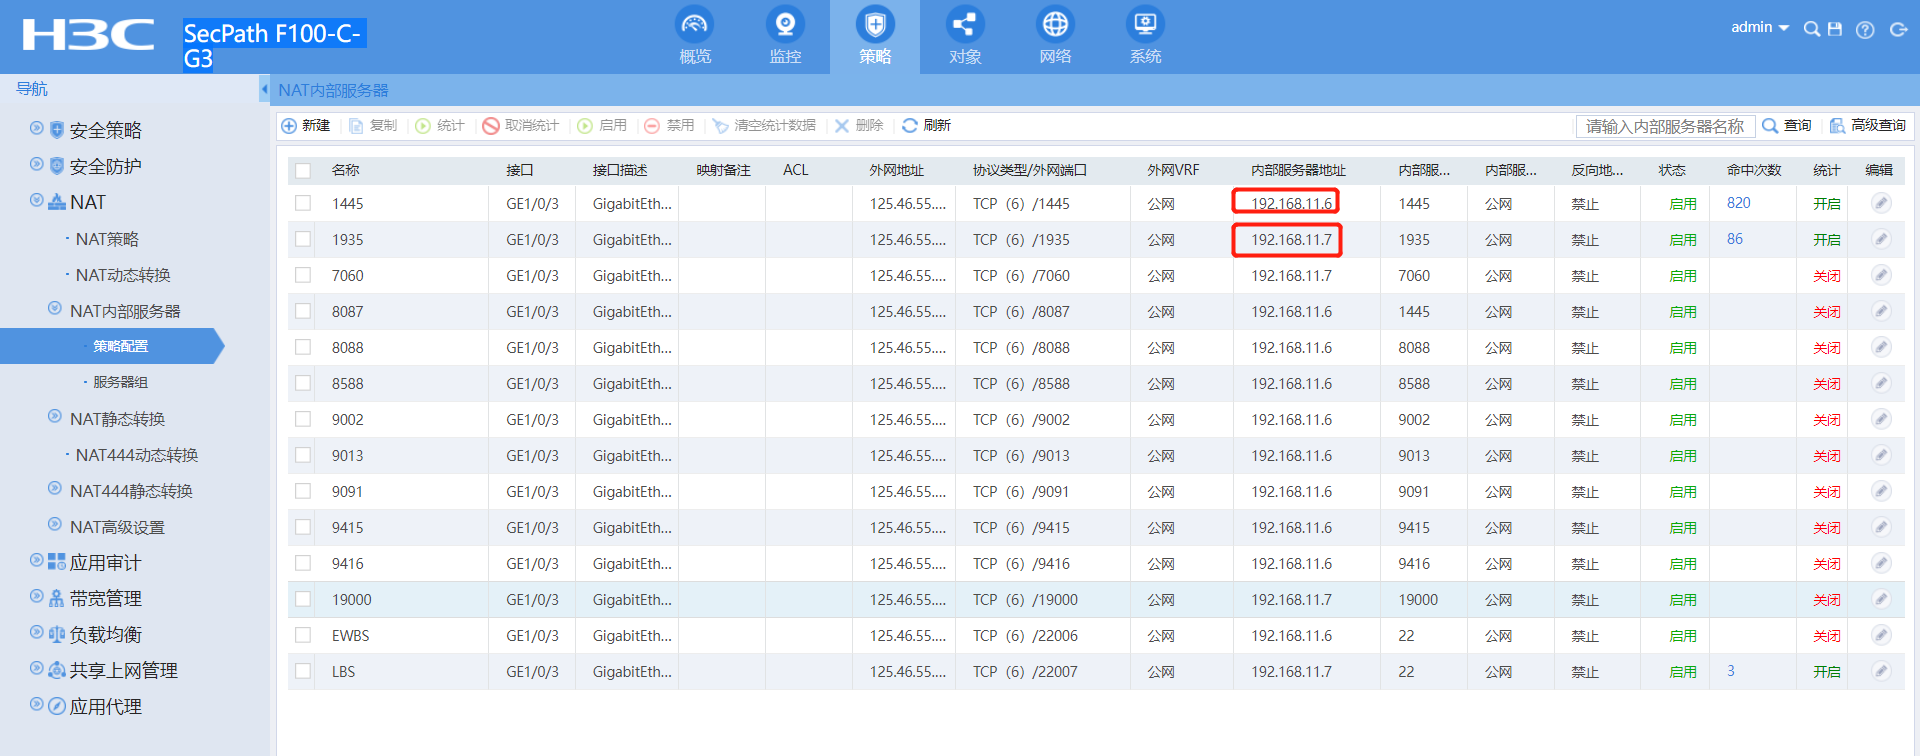Click the 高级查询 advanced query button
This screenshot has width=1920, height=756.
point(1868,125)
